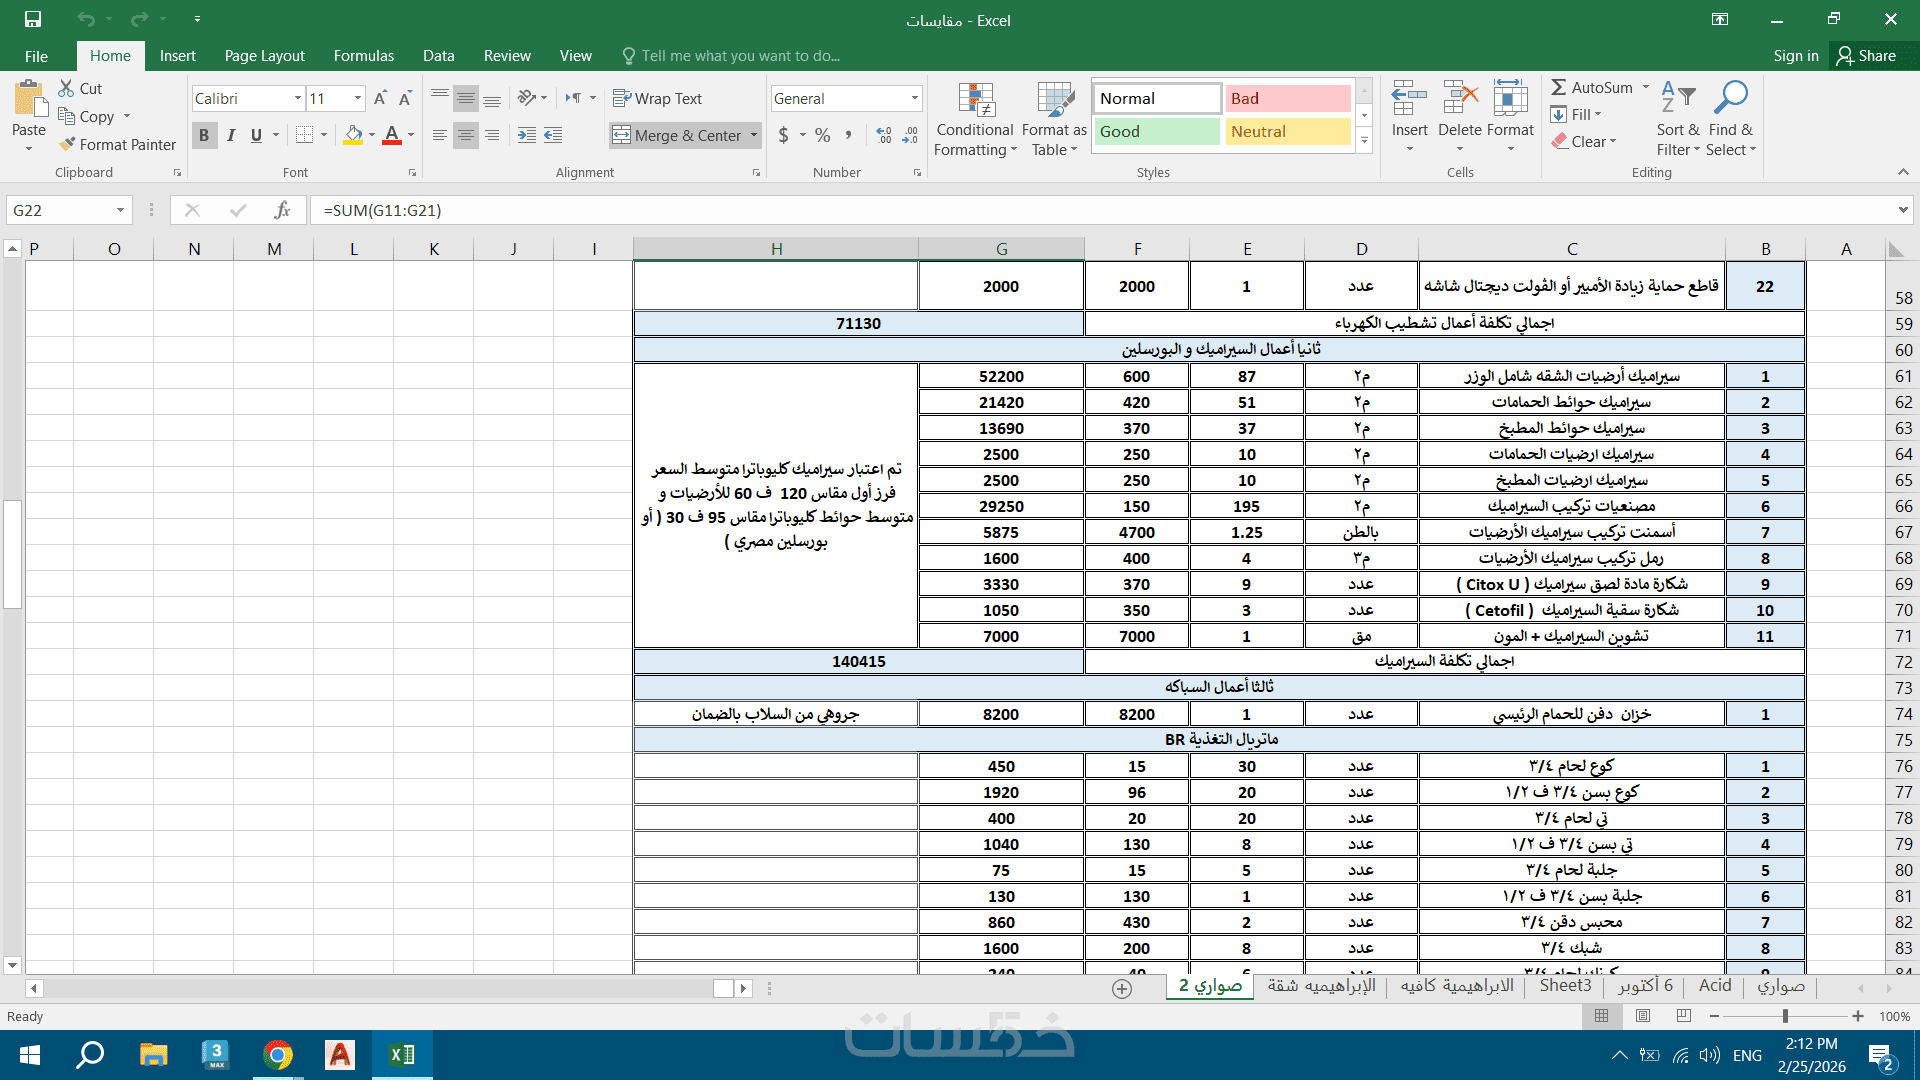Click the Percent Style icon
Screen dimensions: 1920x1080
[x=822, y=135]
